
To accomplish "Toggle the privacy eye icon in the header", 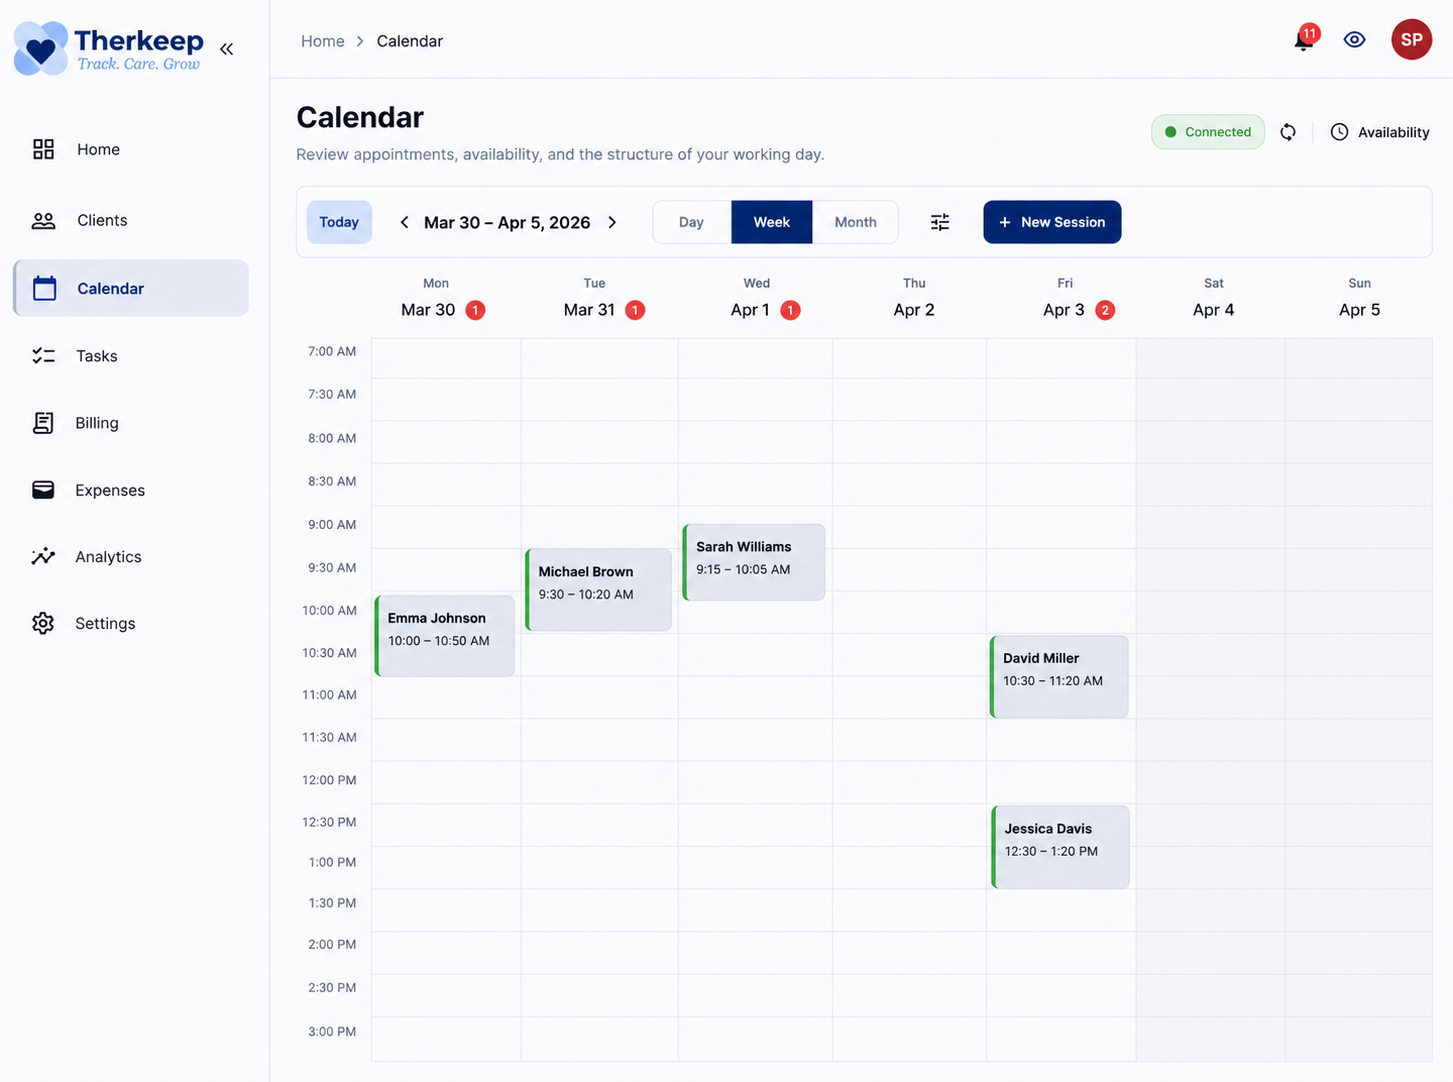I will pos(1355,39).
